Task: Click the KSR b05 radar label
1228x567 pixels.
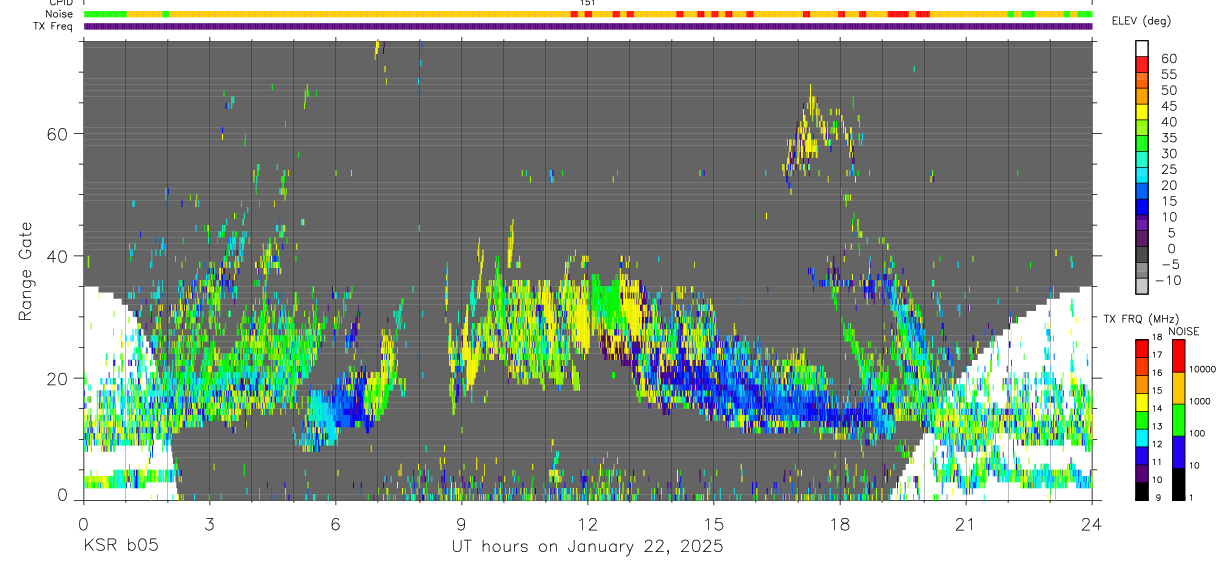Action: [120, 547]
